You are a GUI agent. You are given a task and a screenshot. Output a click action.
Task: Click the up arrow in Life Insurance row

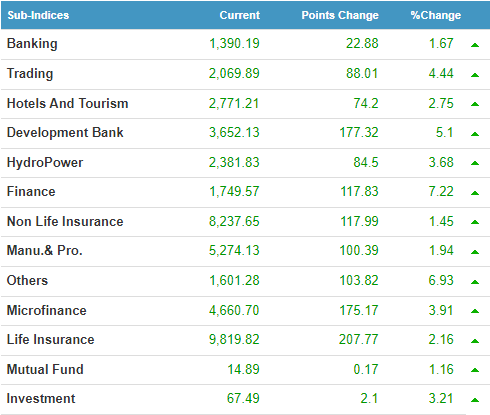475,341
